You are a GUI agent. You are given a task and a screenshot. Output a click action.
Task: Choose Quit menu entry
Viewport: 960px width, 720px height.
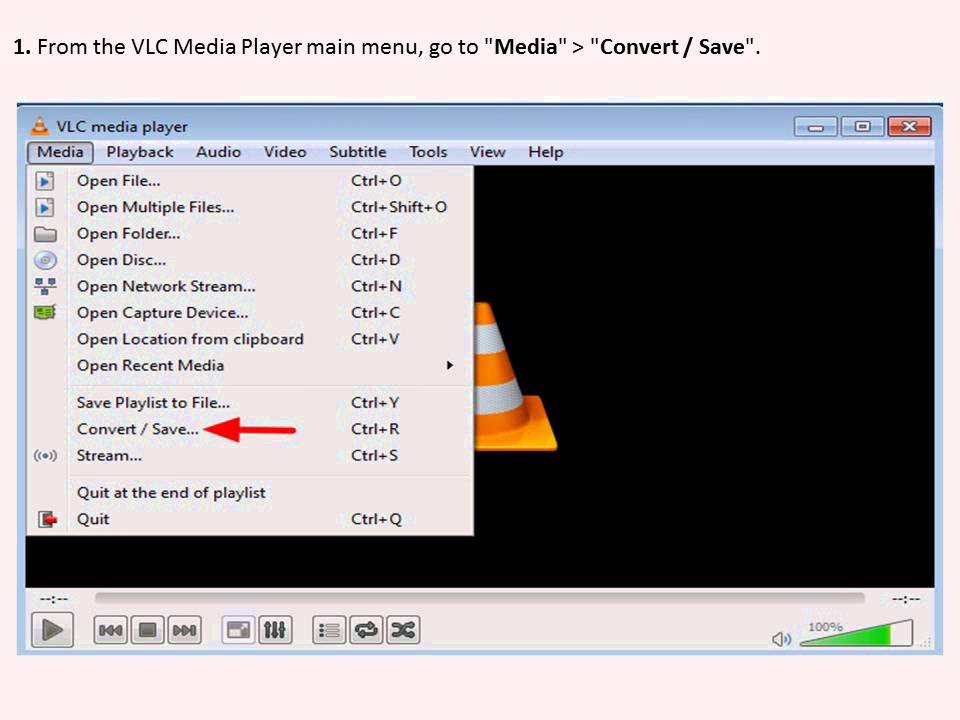pyautogui.click(x=250, y=519)
